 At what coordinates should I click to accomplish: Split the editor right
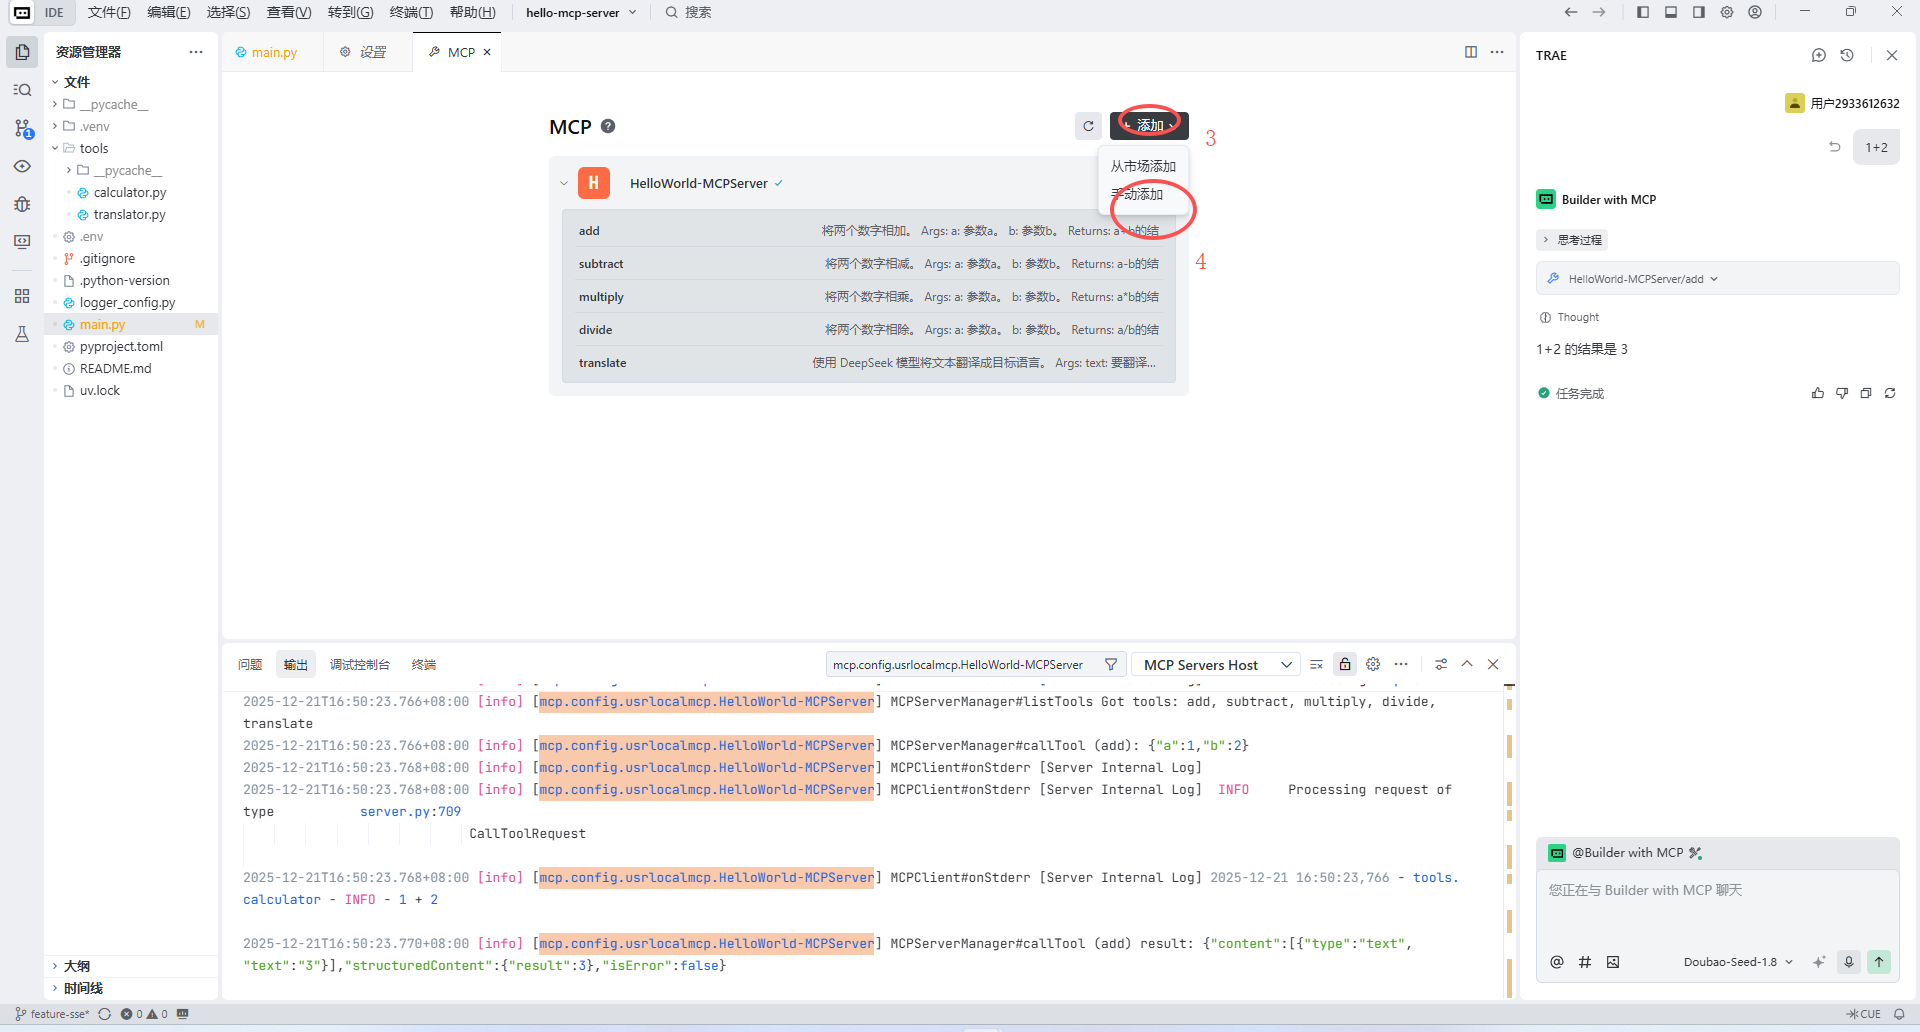tap(1471, 52)
